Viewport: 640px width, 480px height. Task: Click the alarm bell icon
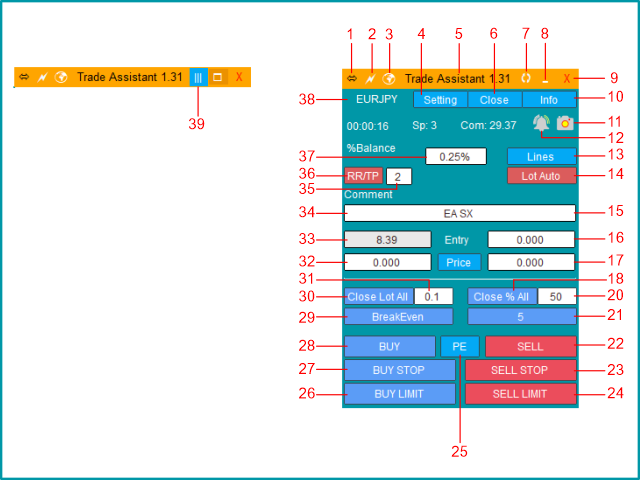(x=541, y=123)
